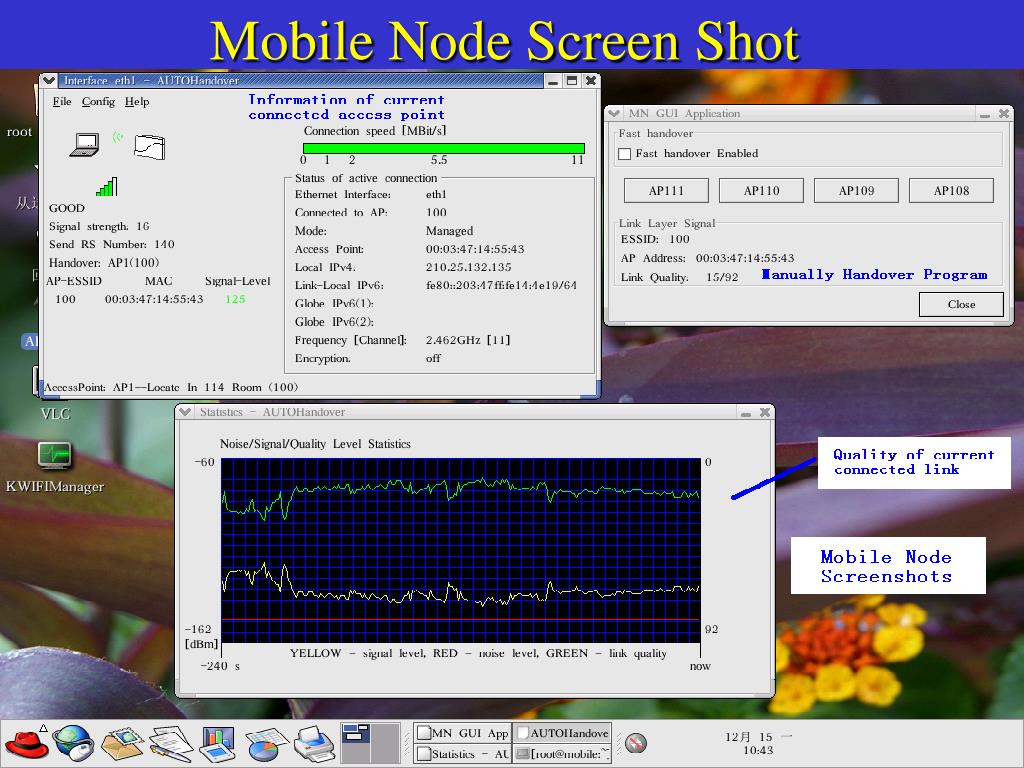Open the File menu
Screen dimensions: 1024x768
(62, 101)
